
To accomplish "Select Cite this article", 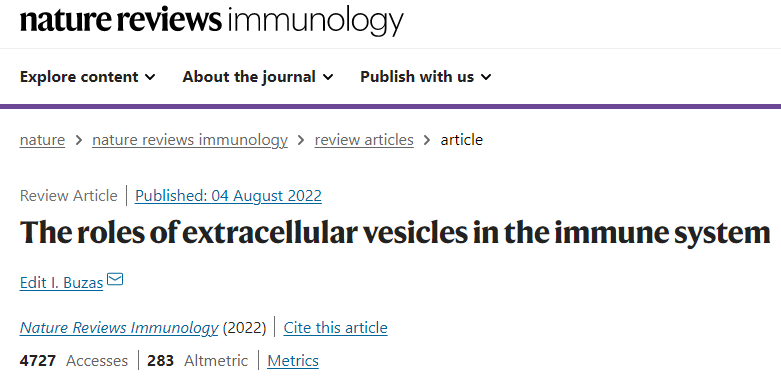I will (x=336, y=328).
